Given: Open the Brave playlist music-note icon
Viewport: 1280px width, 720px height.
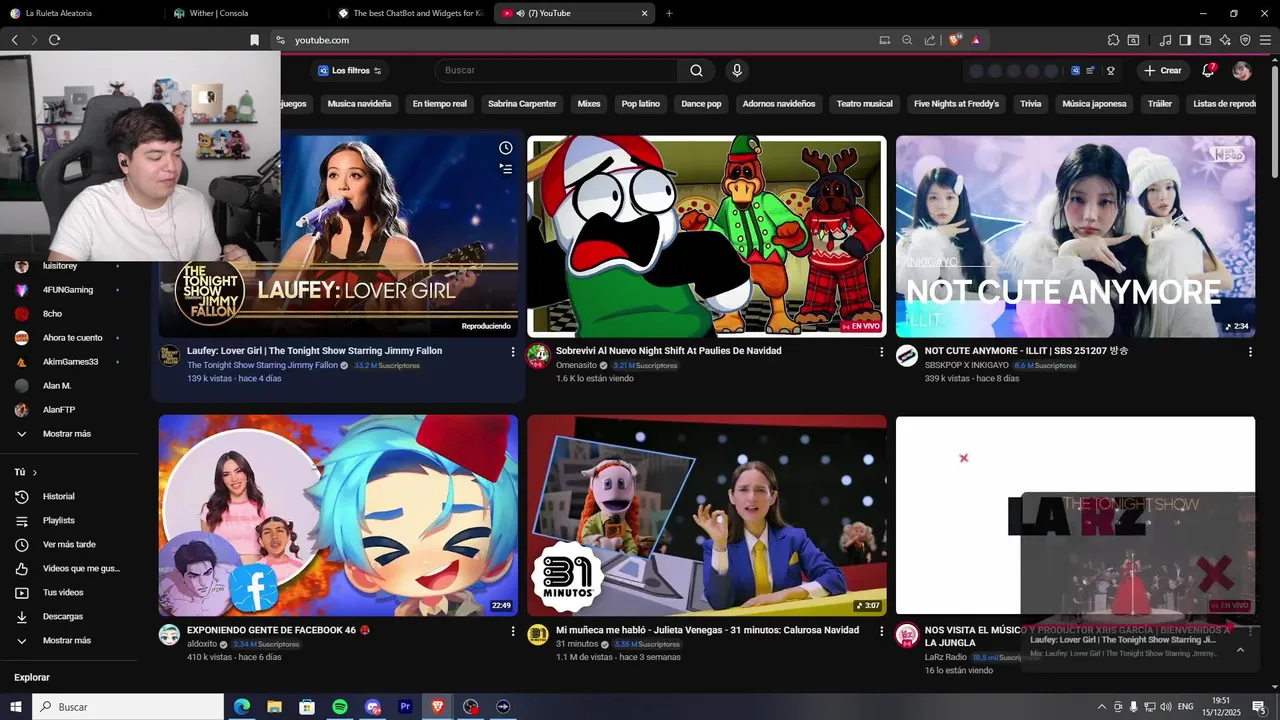Looking at the screenshot, I should (x=1165, y=40).
